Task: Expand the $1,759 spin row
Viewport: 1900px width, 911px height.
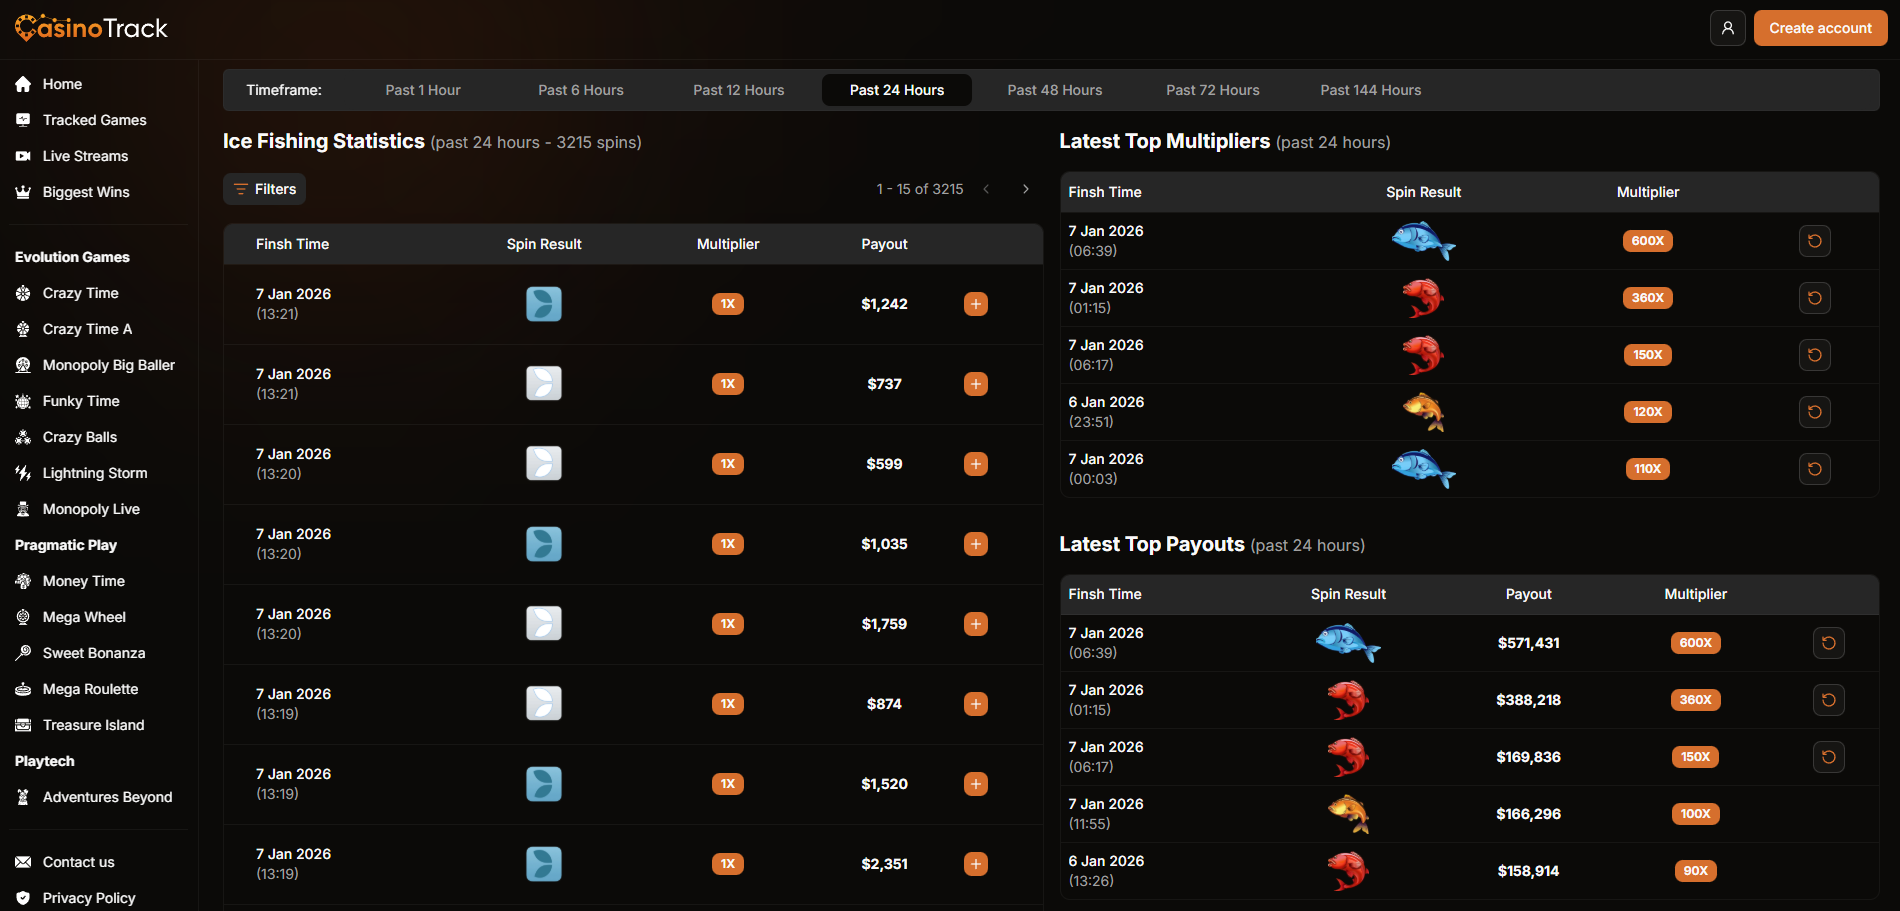Action: tap(976, 624)
